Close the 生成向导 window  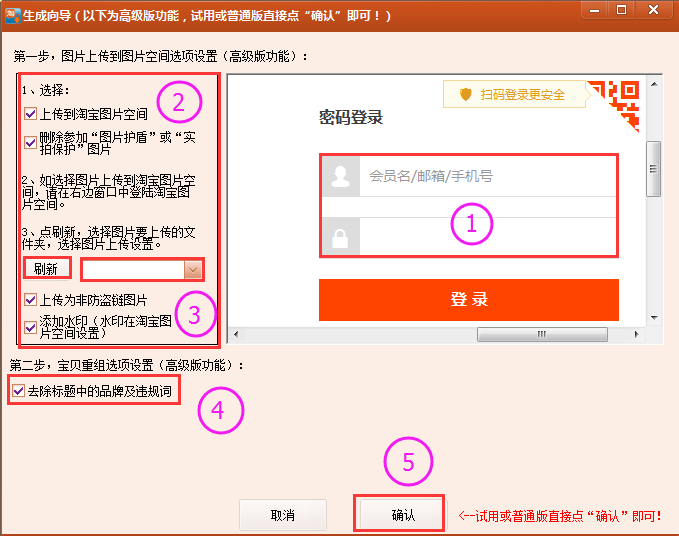[653, 10]
